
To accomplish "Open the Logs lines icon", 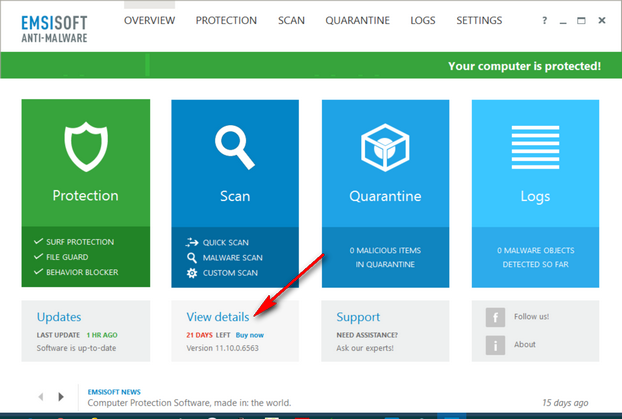I will click(535, 147).
